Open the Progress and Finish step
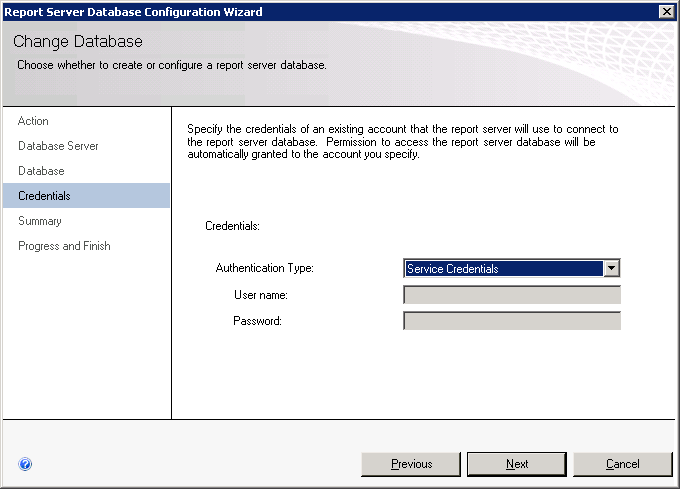The width and height of the screenshot is (680, 489). (64, 246)
